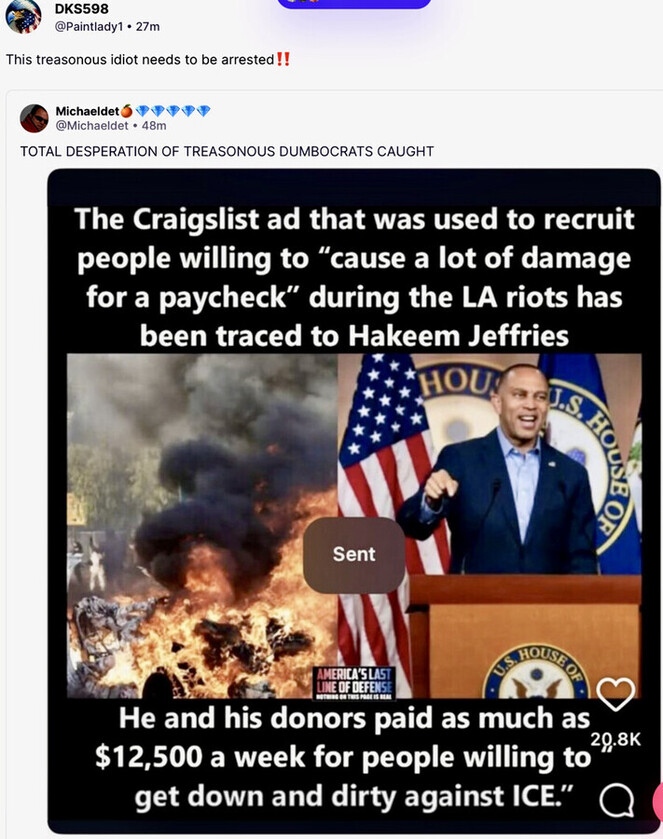Dismiss the Sent notification overlay

tap(353, 554)
